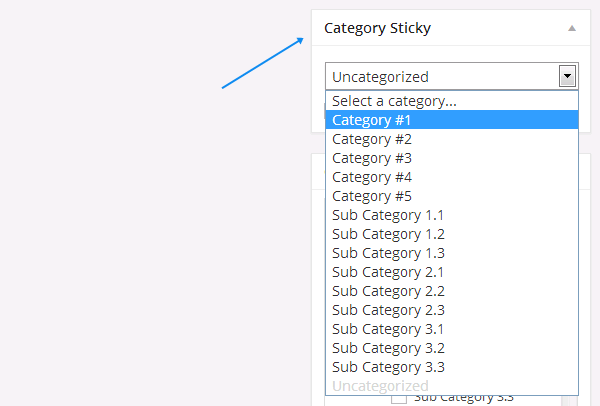This screenshot has height=406, width=600.
Task: Pick Sub Category 2.3
Action: [x=452, y=310]
